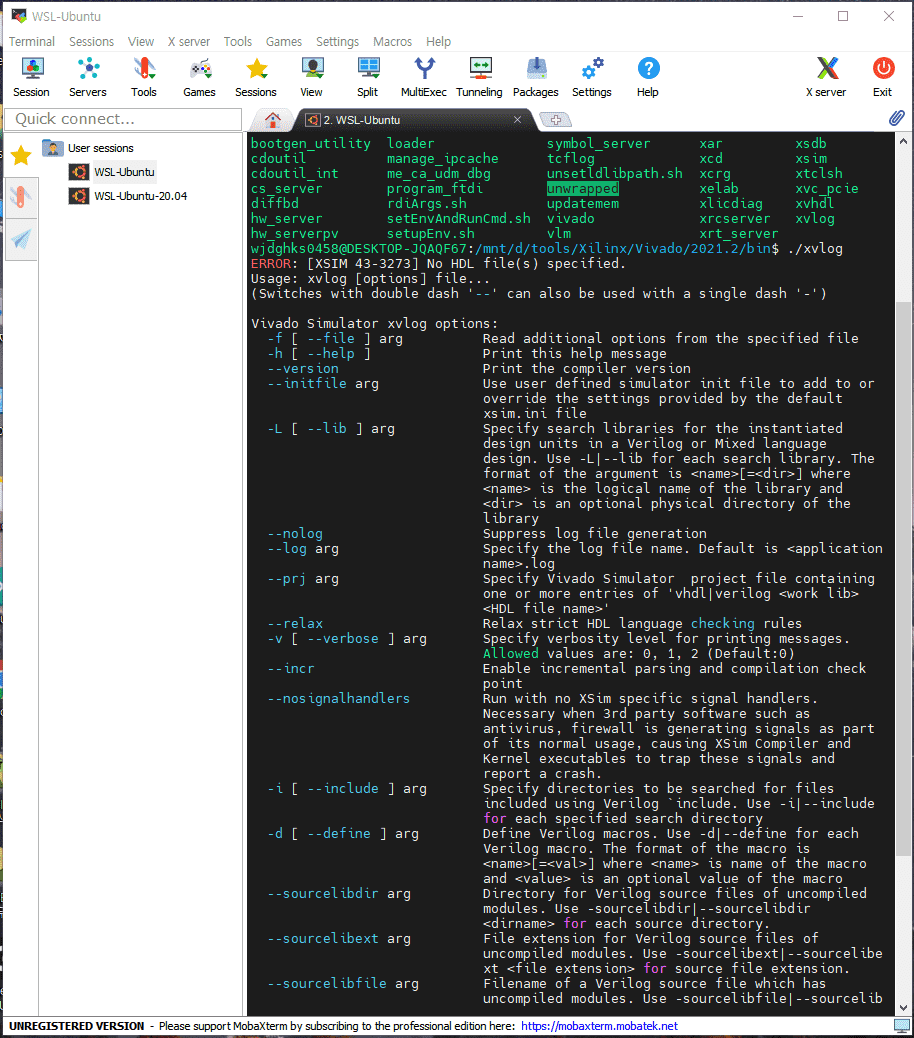914x1038 pixels.
Task: Open the Terminal menu
Action: tap(32, 42)
